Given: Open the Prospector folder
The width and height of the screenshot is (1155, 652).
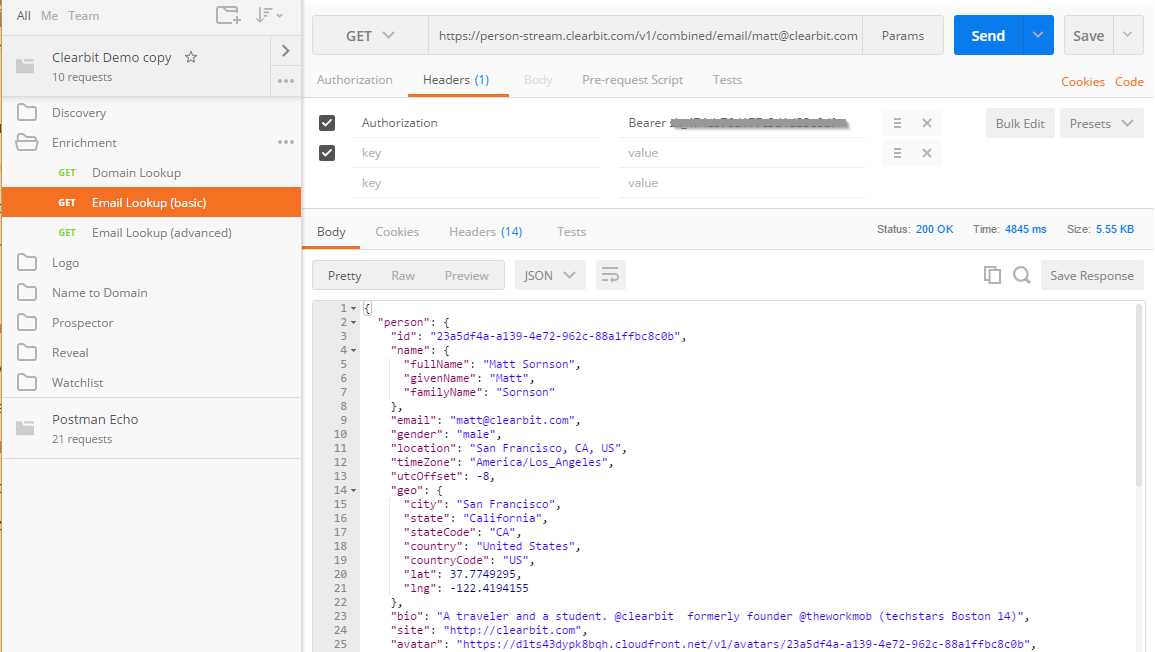Looking at the screenshot, I should pos(152,323).
